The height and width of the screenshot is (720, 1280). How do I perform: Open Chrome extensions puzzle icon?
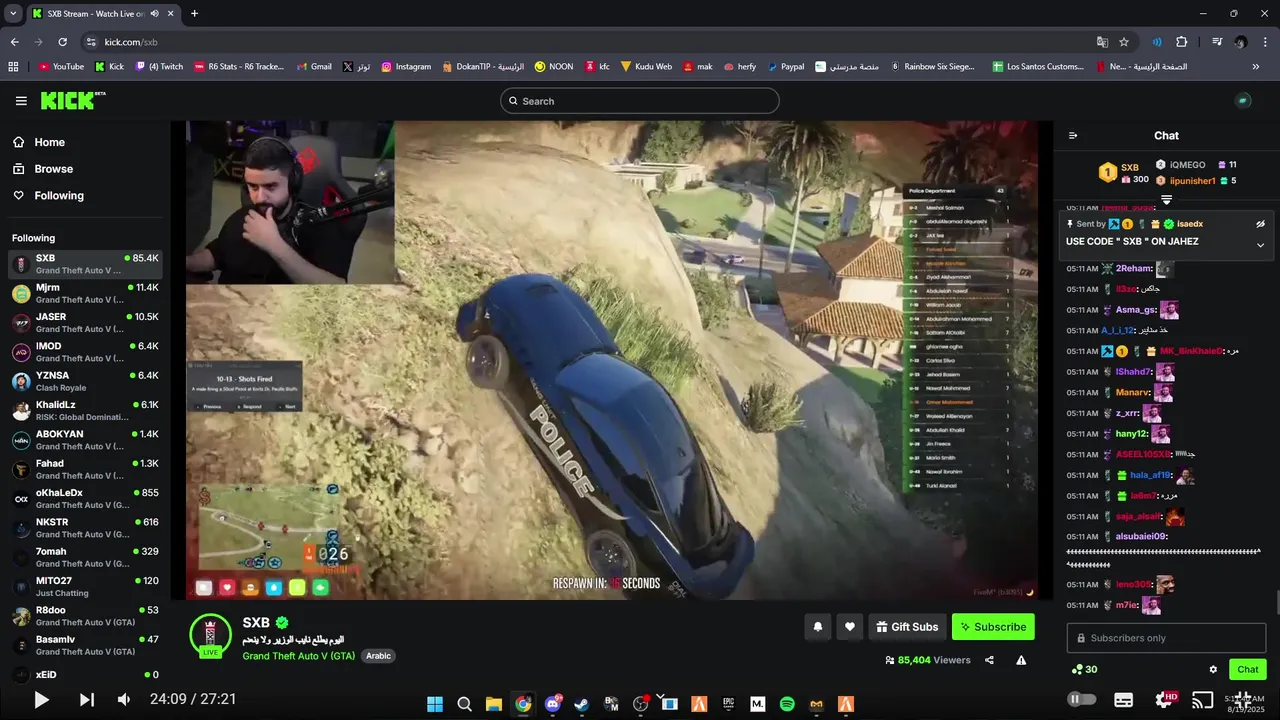pyautogui.click(x=1181, y=42)
